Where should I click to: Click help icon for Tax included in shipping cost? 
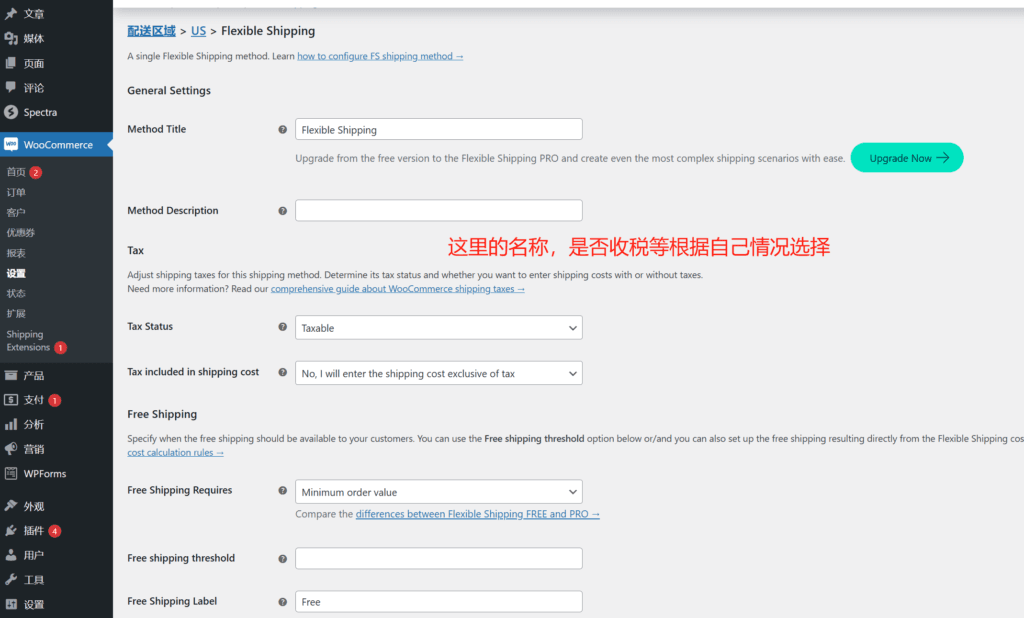[283, 372]
